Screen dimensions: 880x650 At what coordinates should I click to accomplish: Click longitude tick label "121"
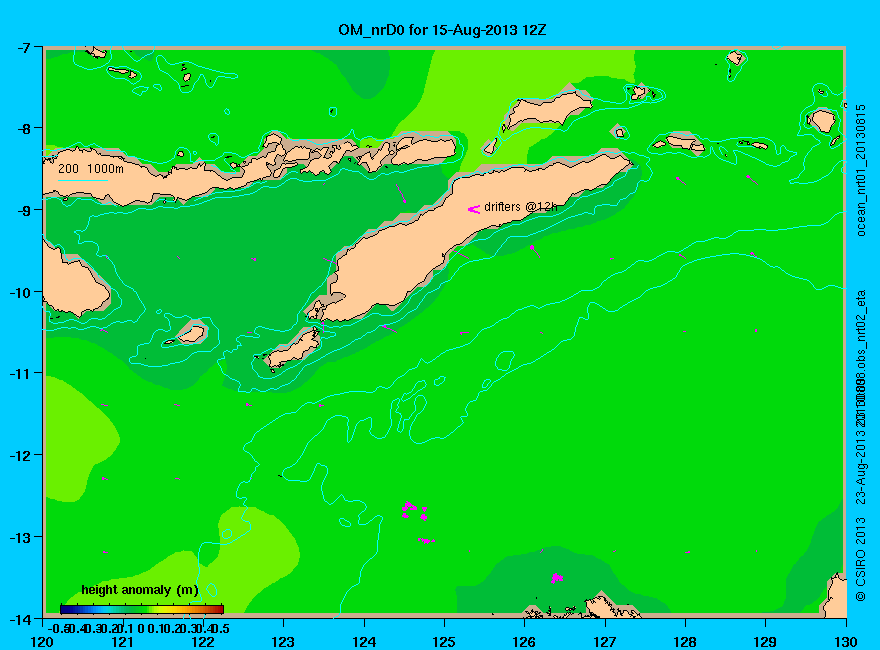(x=123, y=642)
